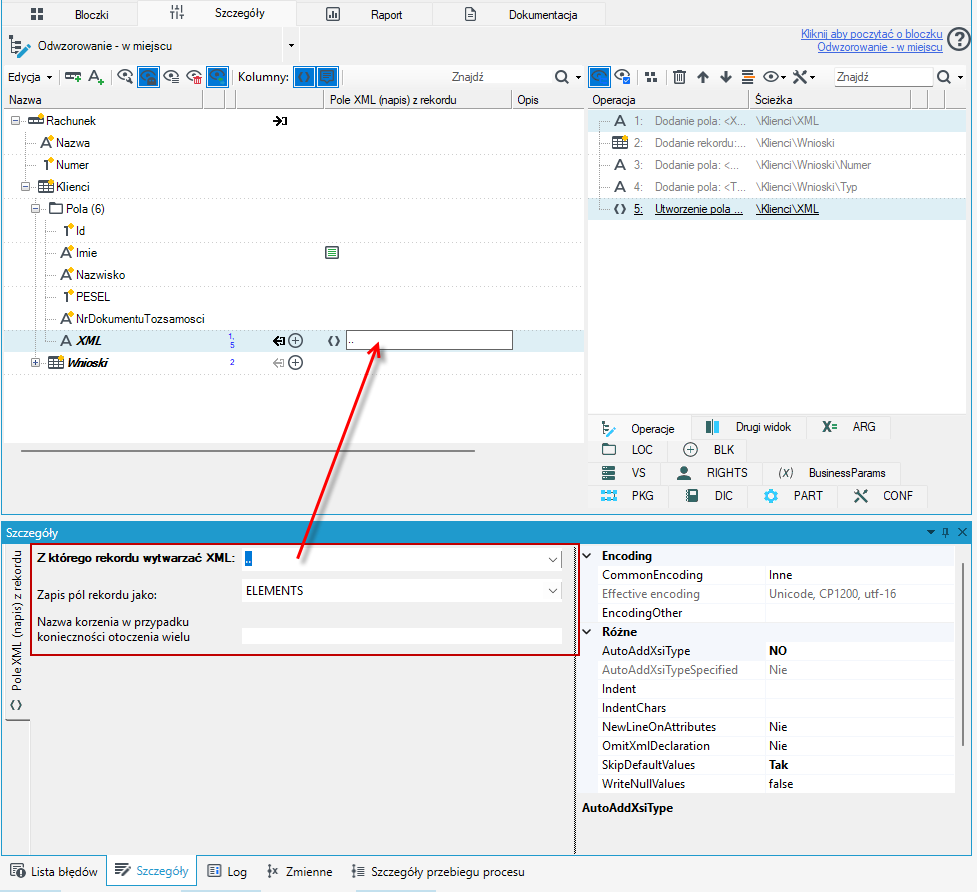Move operation up with the up arrow
The image size is (977, 892).
[x=703, y=77]
